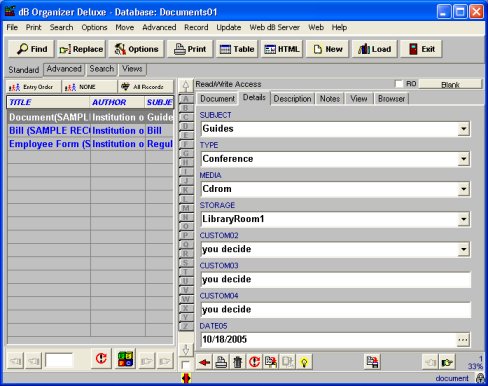Viewport: 488px width, 386px height.
Task: Click the up arrow above the alphabet strip
Action: [186, 86]
